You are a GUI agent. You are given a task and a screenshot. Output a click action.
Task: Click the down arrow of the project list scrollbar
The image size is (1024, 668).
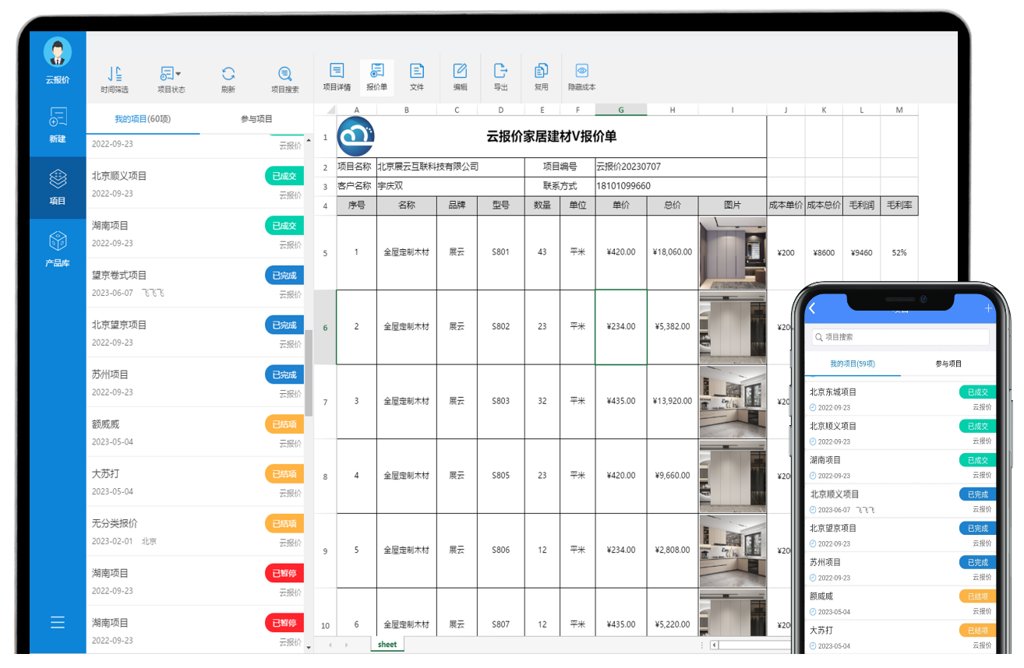[x=309, y=647]
